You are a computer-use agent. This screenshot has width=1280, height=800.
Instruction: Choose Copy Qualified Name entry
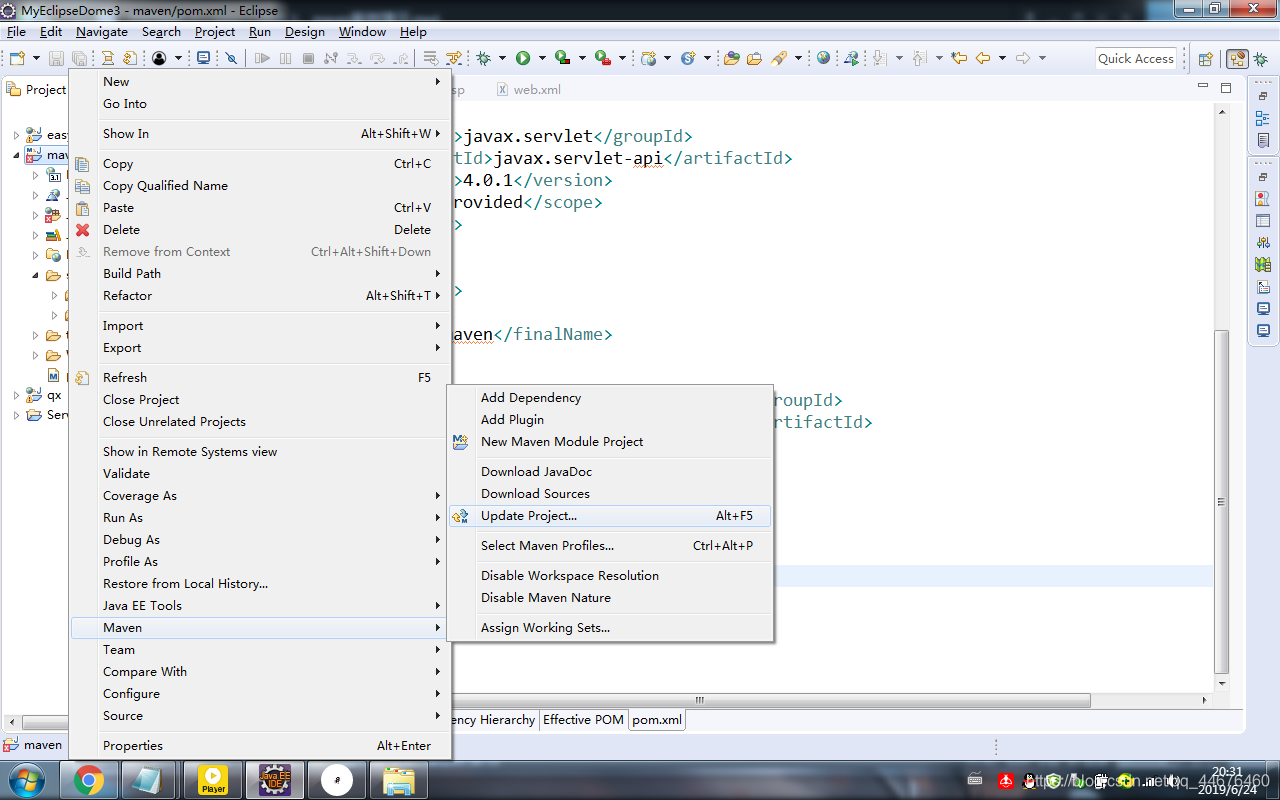coord(260,186)
